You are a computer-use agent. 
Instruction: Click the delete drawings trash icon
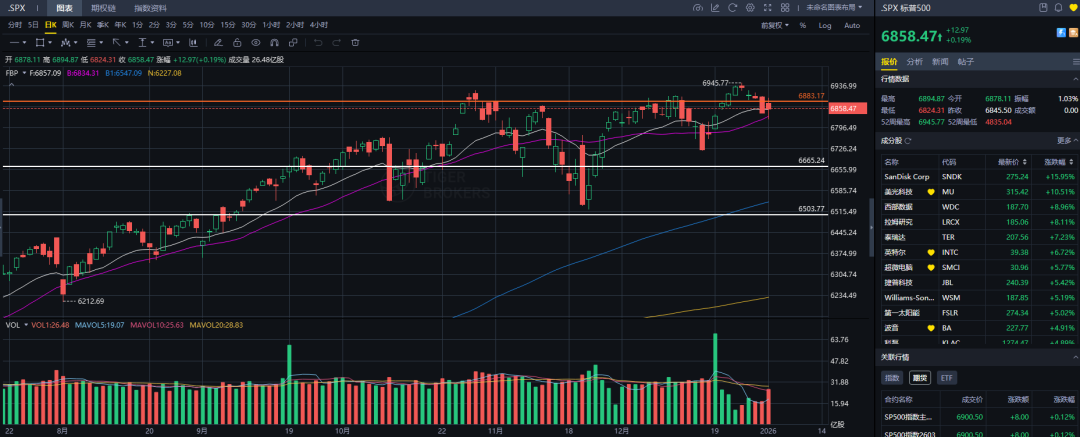point(355,42)
